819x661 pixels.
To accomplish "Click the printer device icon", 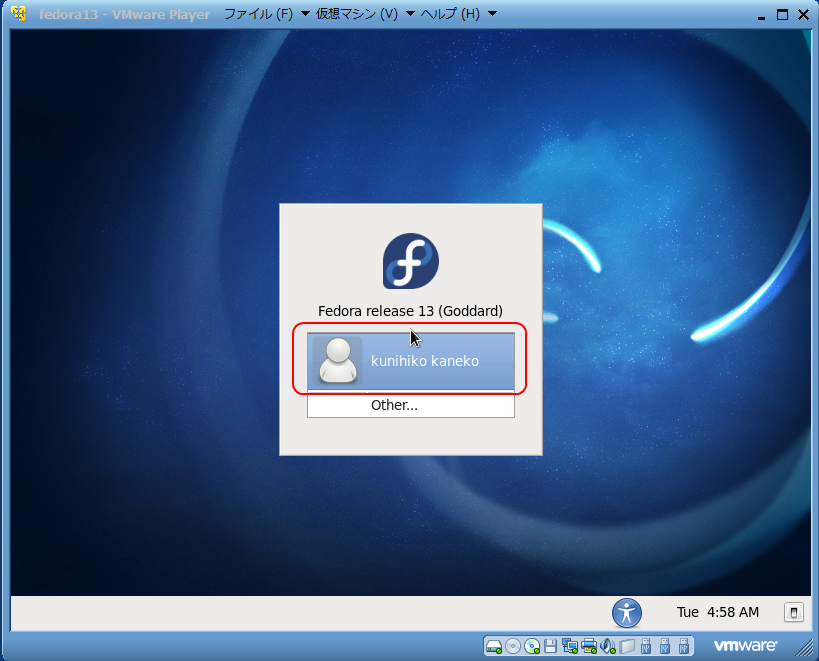I will tap(589, 646).
